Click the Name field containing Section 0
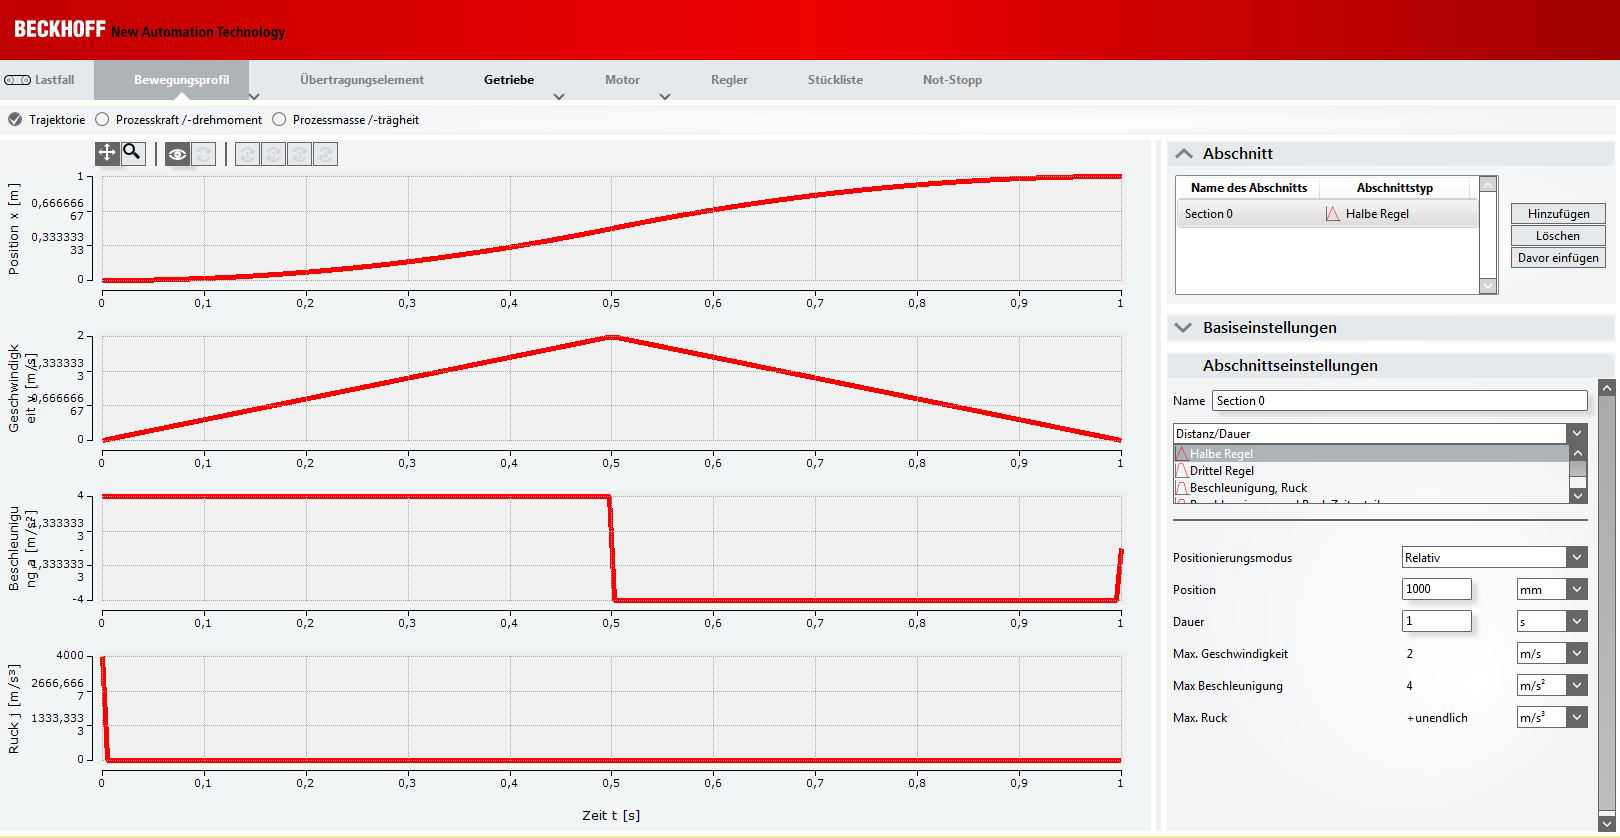 point(1399,401)
